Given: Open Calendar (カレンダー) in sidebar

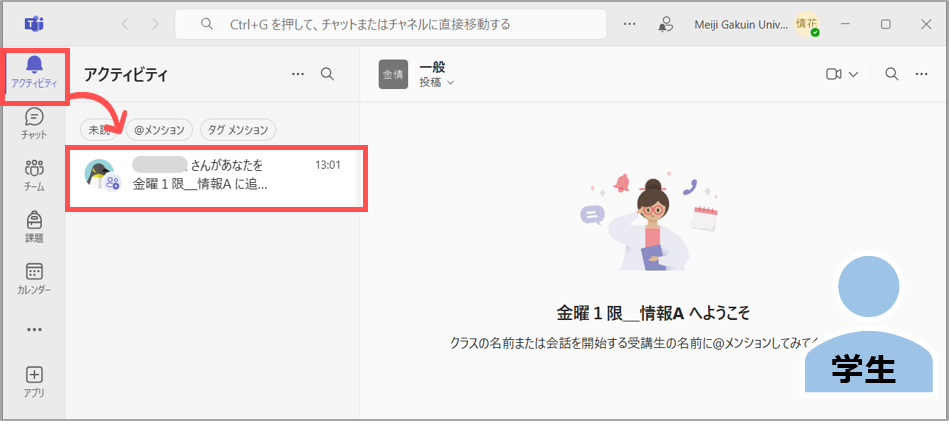Looking at the screenshot, I should pos(34,279).
